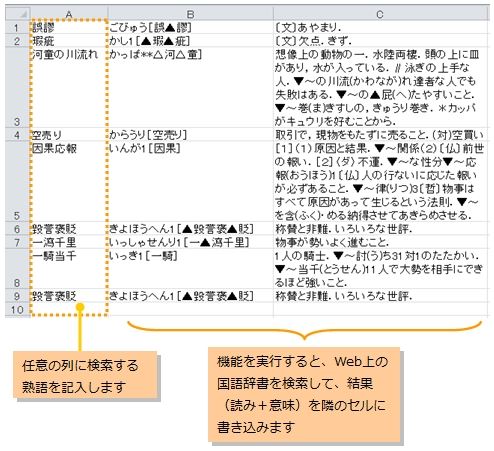
Task: Click the orange callout 任意の列に検索する
Action: (x=85, y=375)
